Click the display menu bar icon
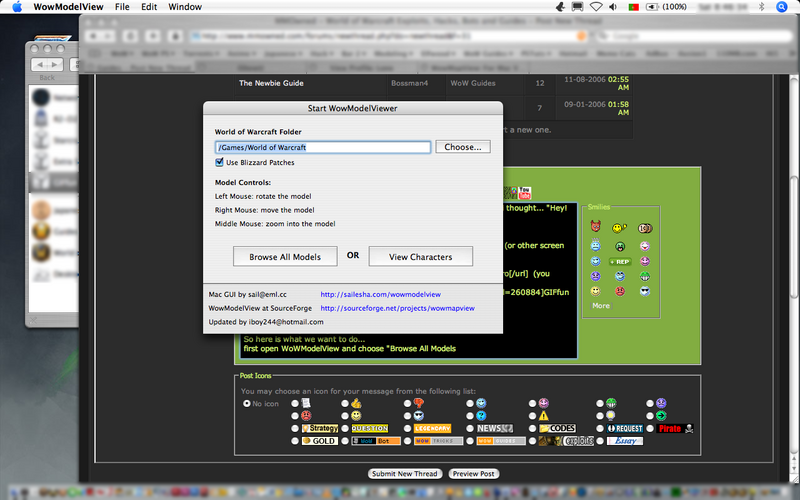800x500 pixels. pyautogui.click(x=577, y=7)
